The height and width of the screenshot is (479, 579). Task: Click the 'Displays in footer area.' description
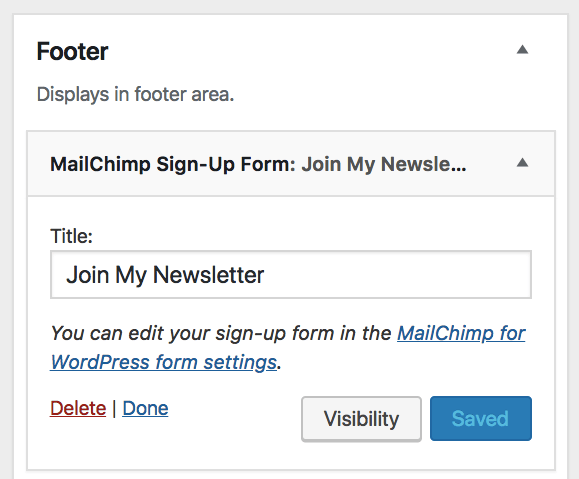pos(135,95)
